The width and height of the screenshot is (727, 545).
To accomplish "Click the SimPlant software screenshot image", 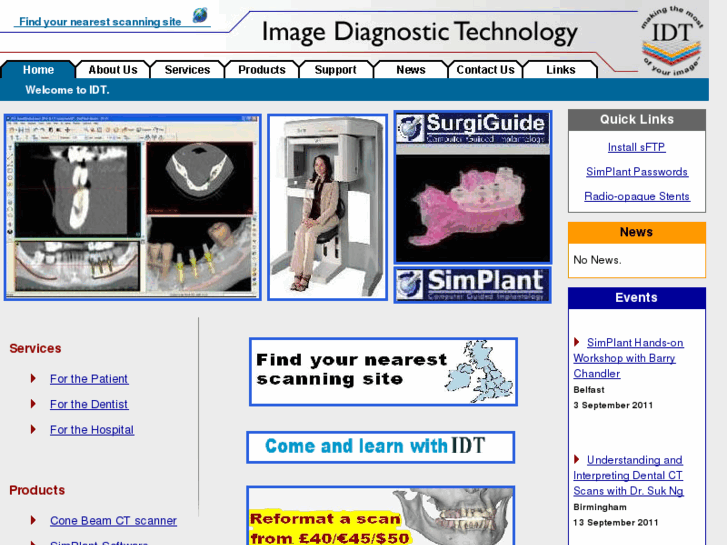I will pyautogui.click(x=133, y=207).
